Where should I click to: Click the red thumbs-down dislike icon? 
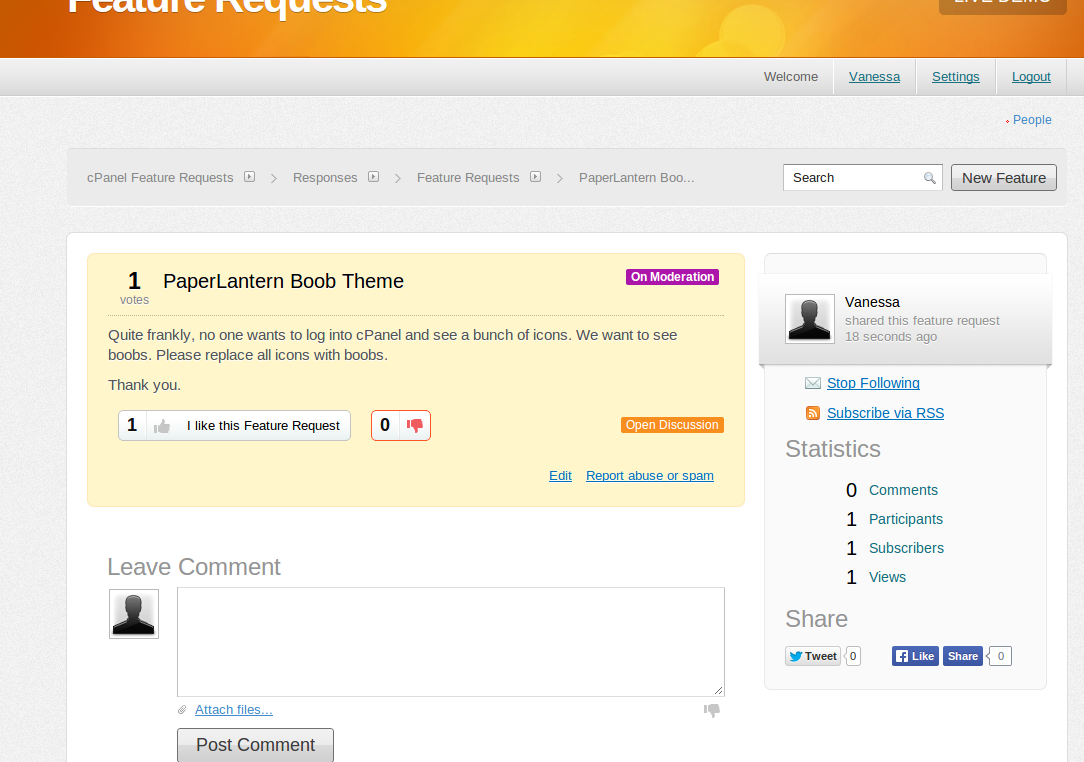click(x=415, y=426)
